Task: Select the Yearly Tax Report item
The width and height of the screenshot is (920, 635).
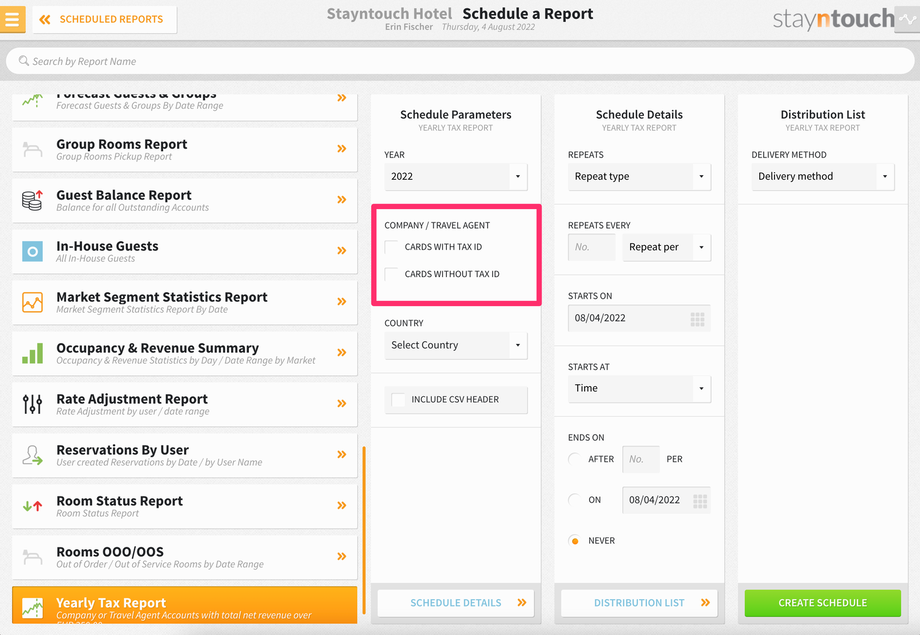Action: 184,604
